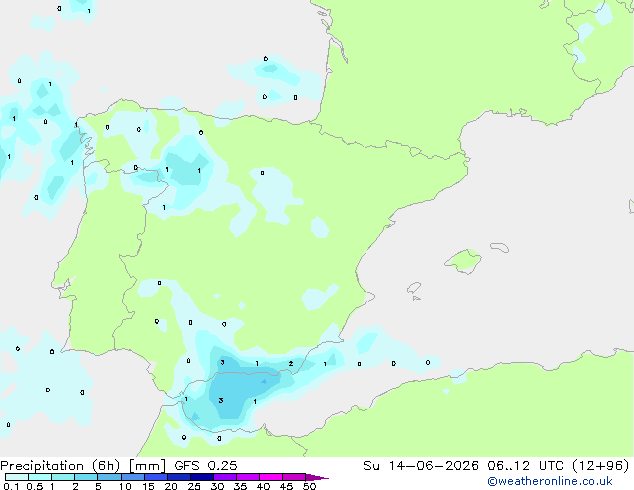
Task: Click the legend scale label "50"
Action: [x=309, y=486]
